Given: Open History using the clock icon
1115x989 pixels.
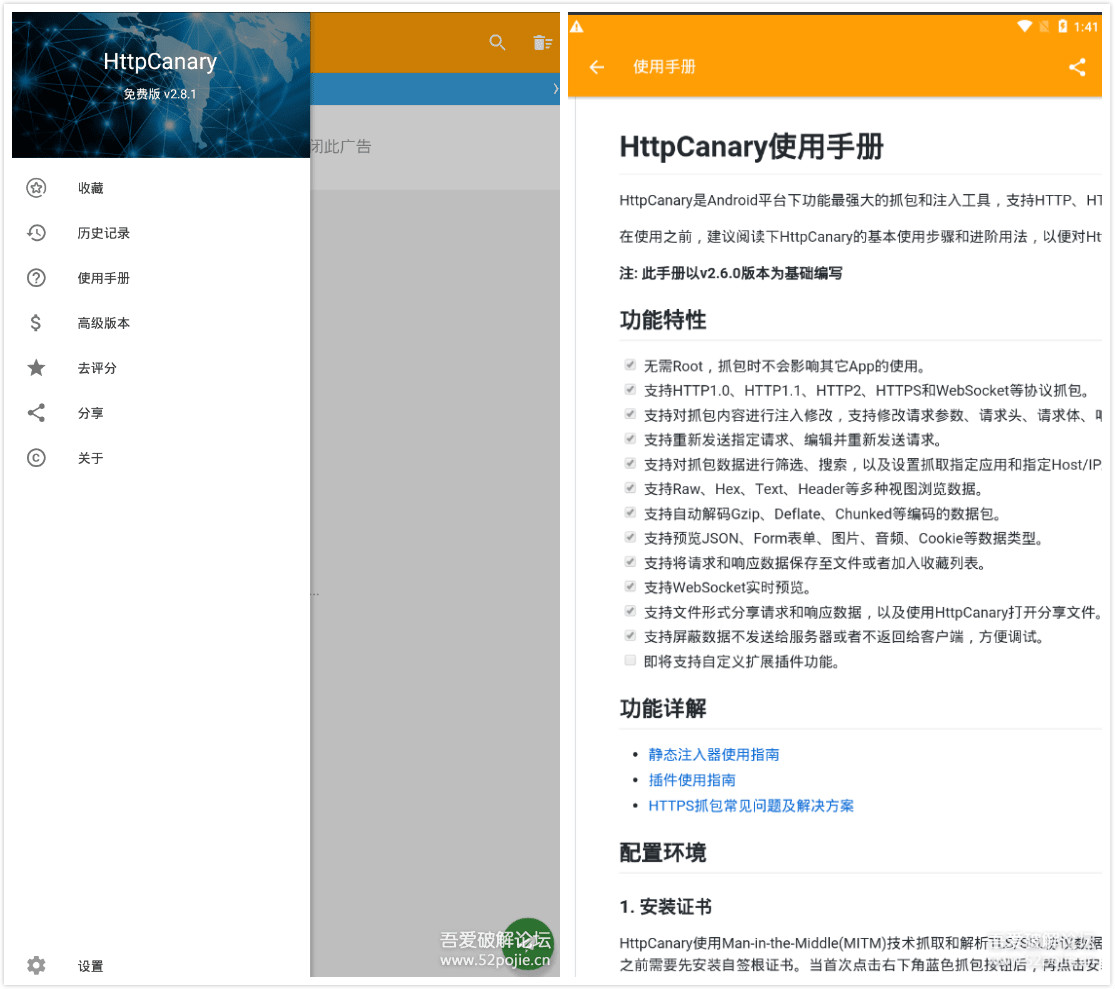Looking at the screenshot, I should tap(36, 233).
